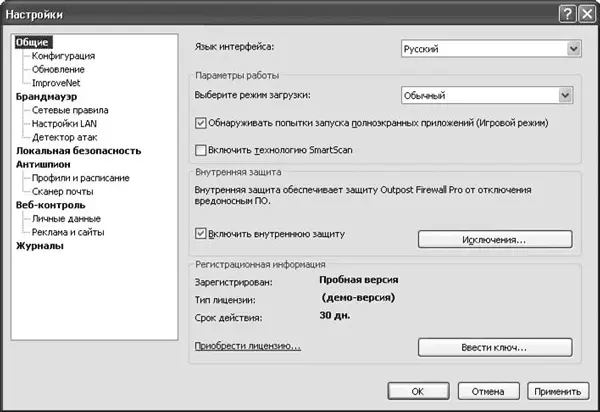Click the Ввести ключ... button
Viewport: 600px width, 412px height.
coord(495,347)
